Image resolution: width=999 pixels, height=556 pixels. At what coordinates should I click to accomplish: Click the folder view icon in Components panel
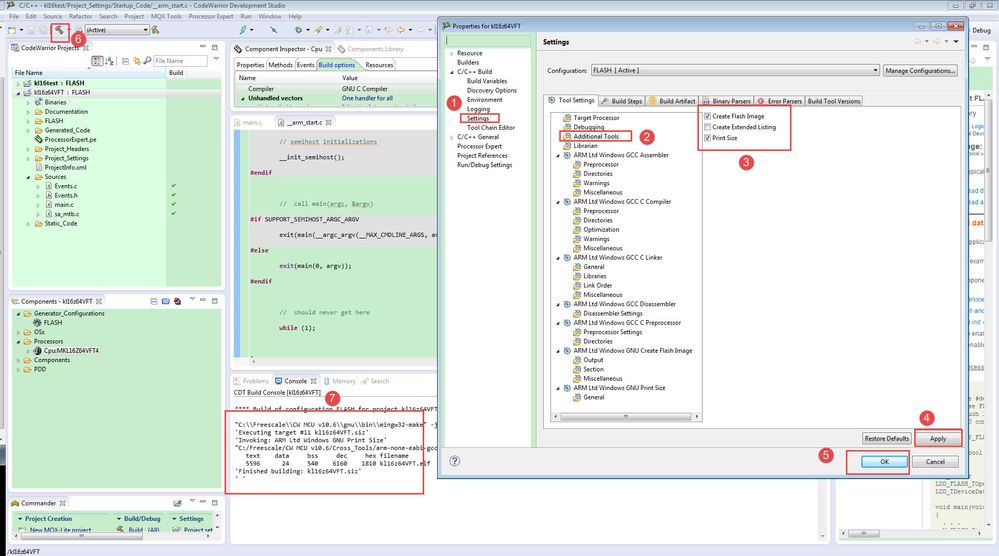[x=166, y=301]
